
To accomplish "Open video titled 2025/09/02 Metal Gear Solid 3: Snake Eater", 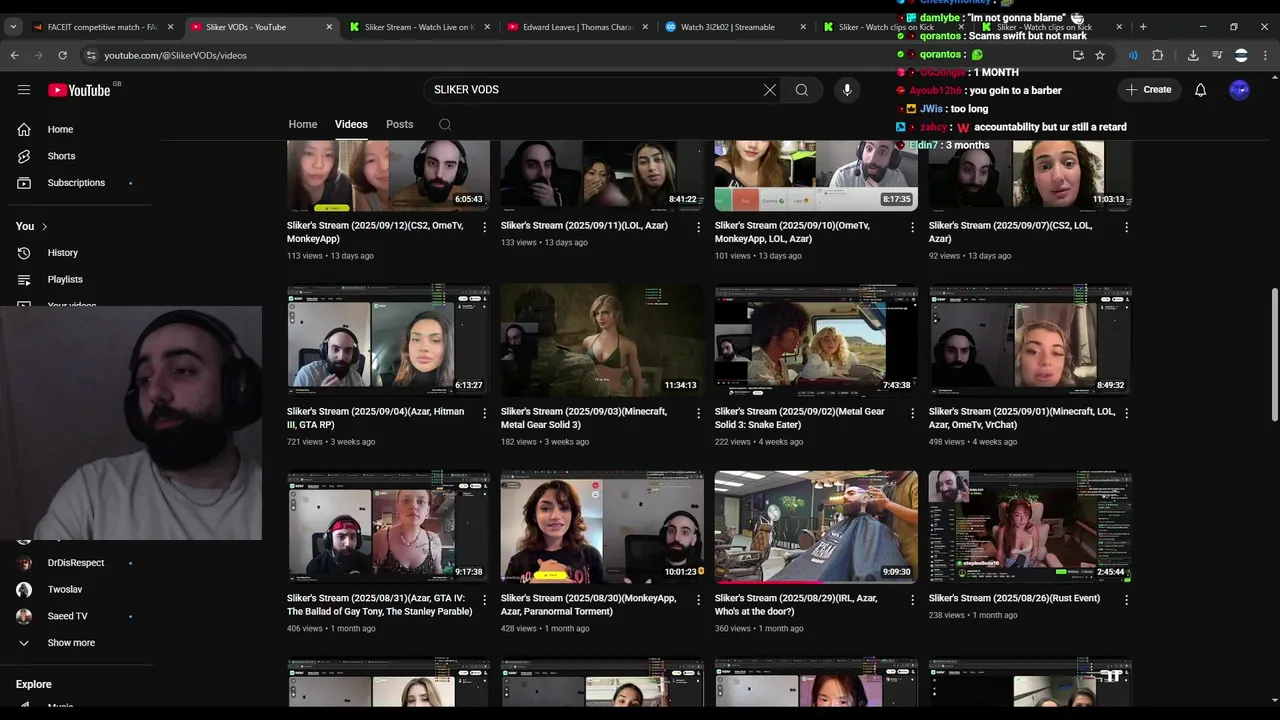I will coord(800,418).
